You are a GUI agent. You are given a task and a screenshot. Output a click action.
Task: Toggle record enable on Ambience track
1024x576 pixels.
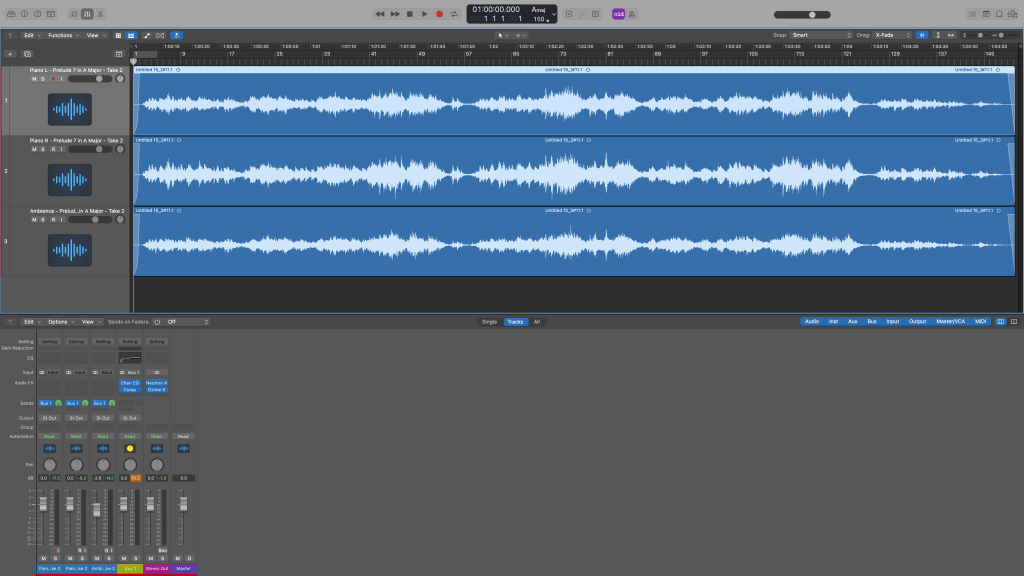pyautogui.click(x=51, y=219)
